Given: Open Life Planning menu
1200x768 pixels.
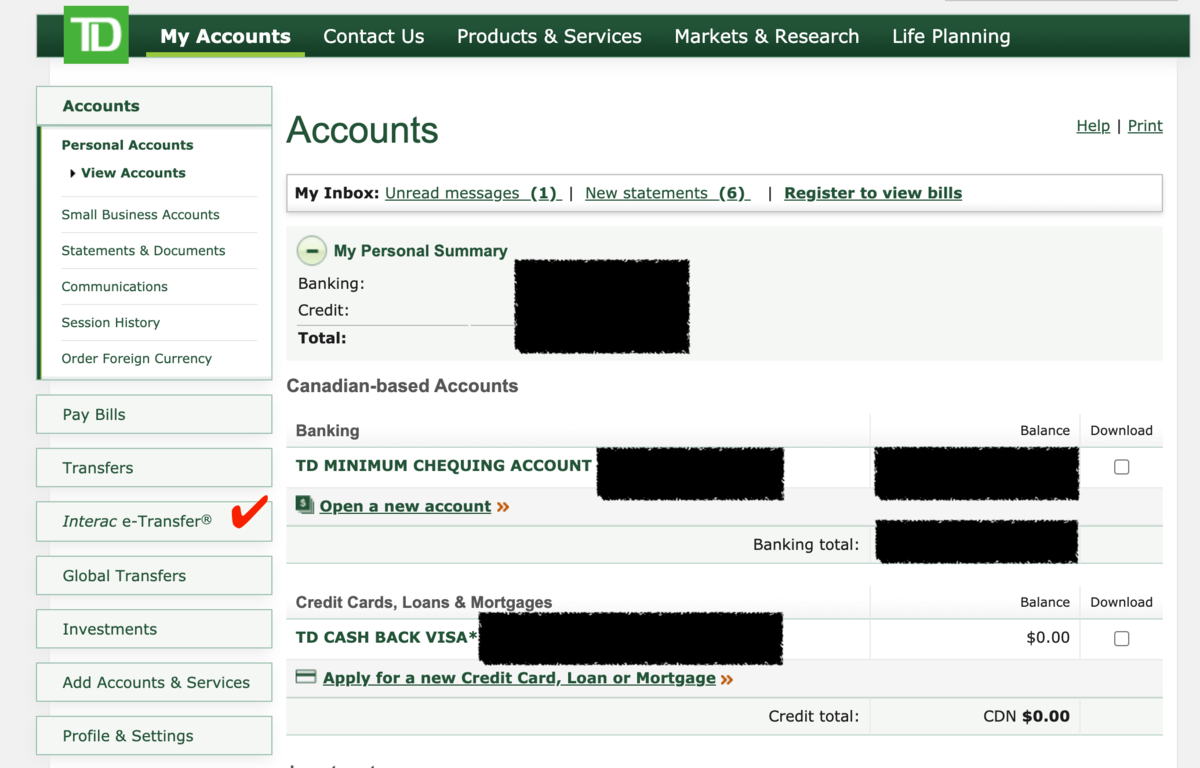Looking at the screenshot, I should pyautogui.click(x=951, y=36).
